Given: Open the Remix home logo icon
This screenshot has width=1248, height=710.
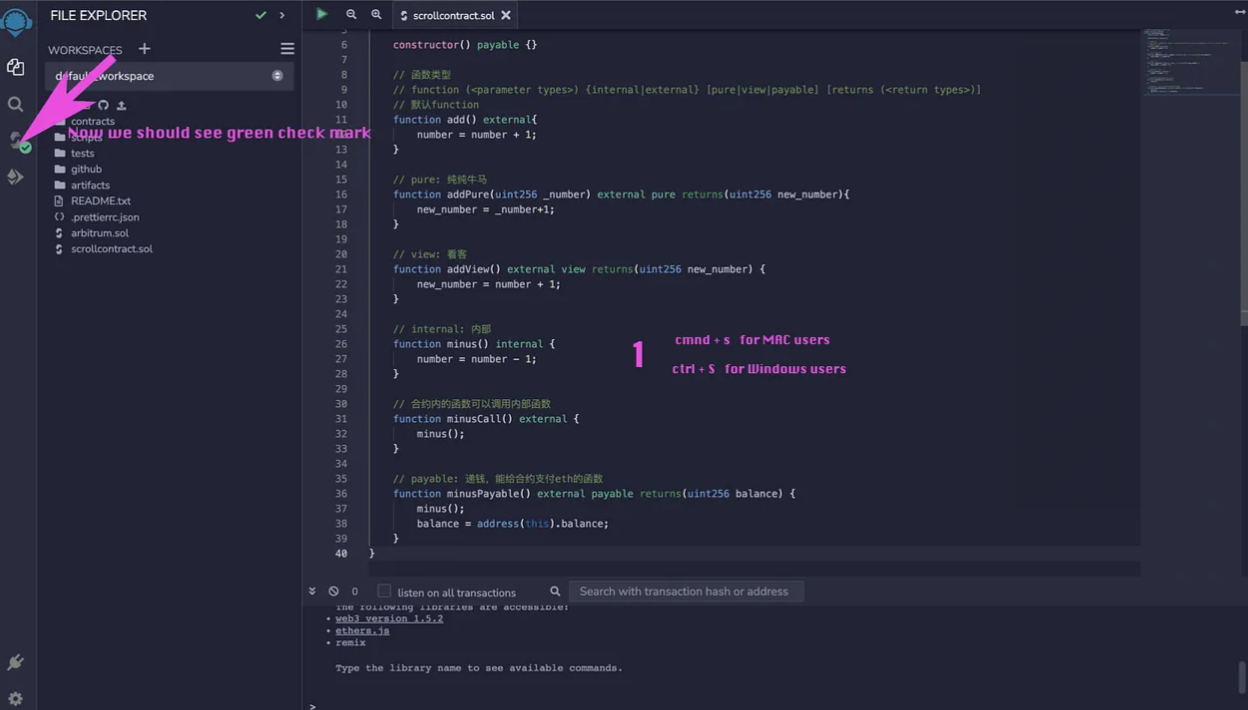Looking at the screenshot, I should pos(16,20).
